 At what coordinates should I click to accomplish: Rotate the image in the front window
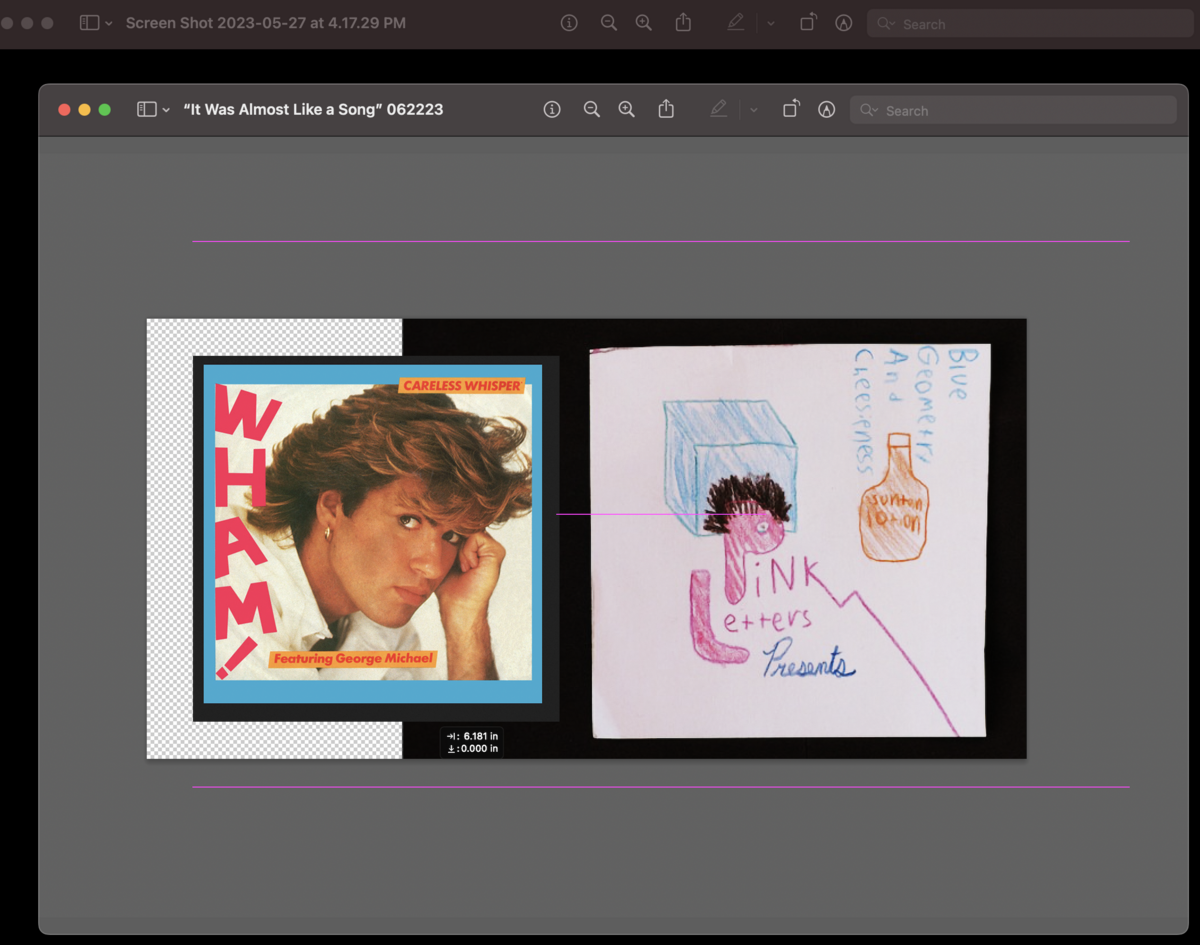791,109
